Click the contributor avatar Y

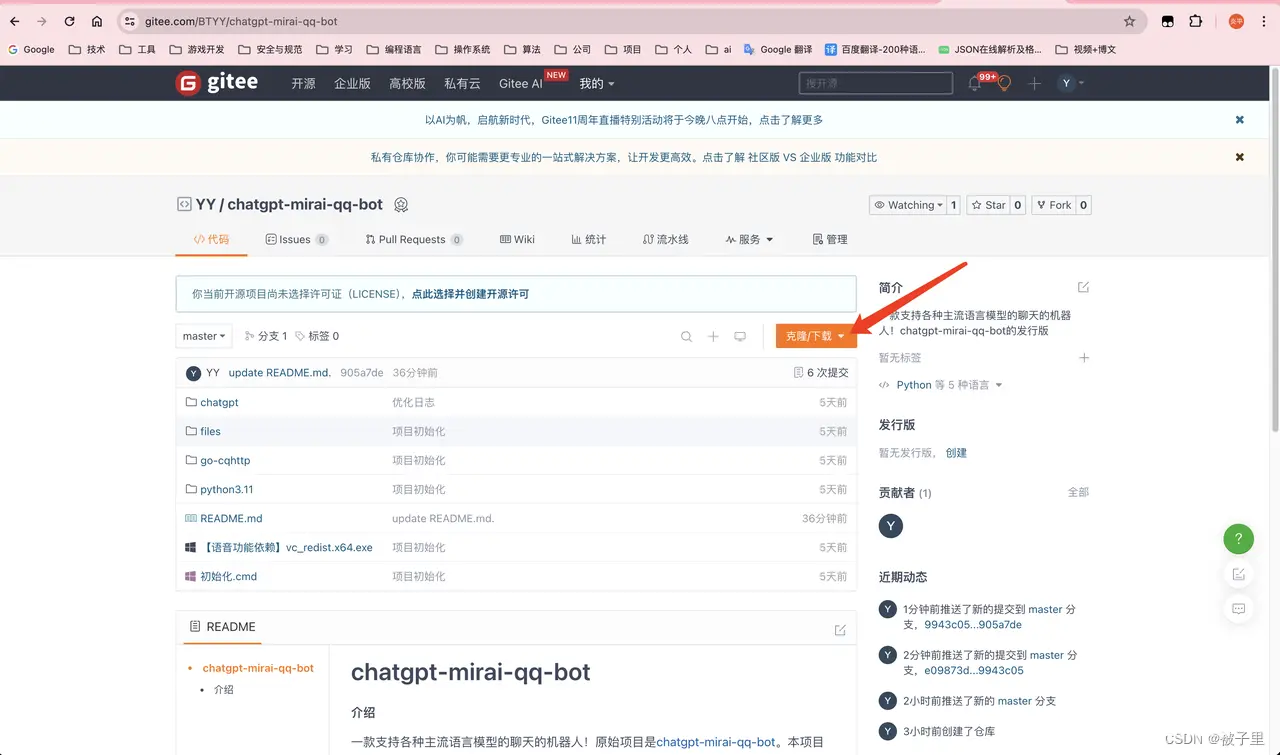tap(891, 526)
